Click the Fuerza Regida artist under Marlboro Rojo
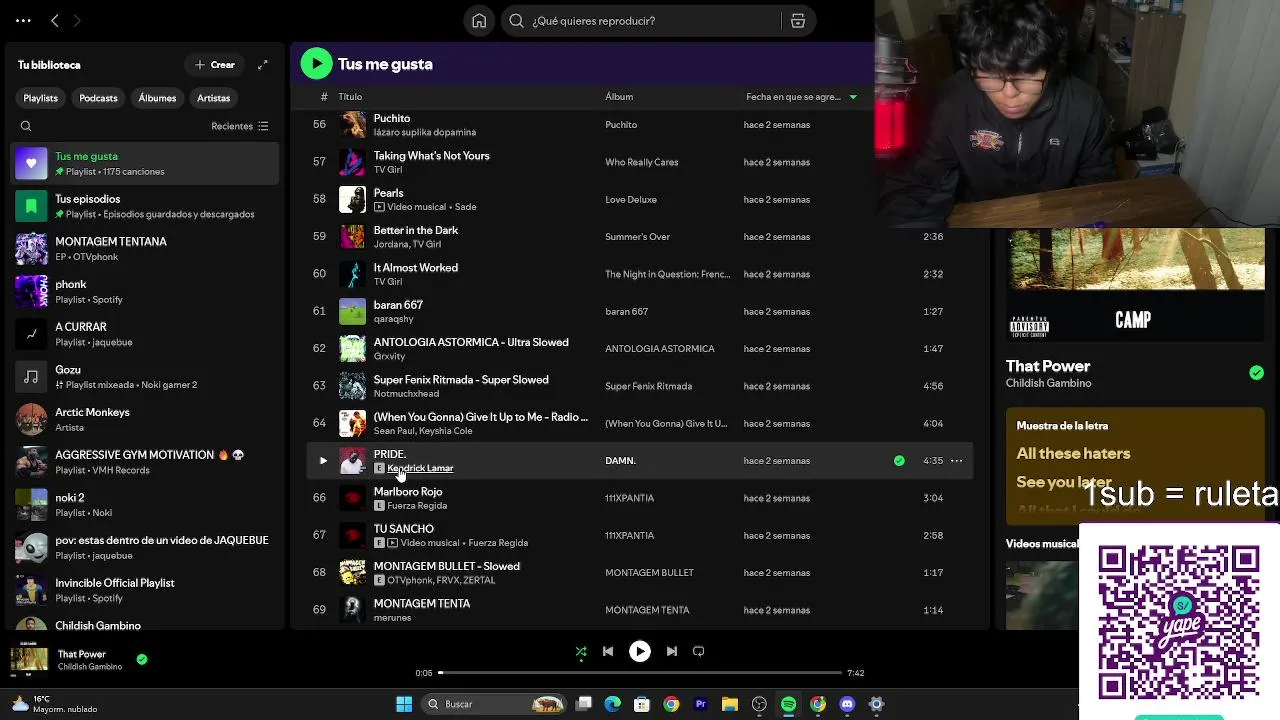This screenshot has height=720, width=1280. pos(417,506)
